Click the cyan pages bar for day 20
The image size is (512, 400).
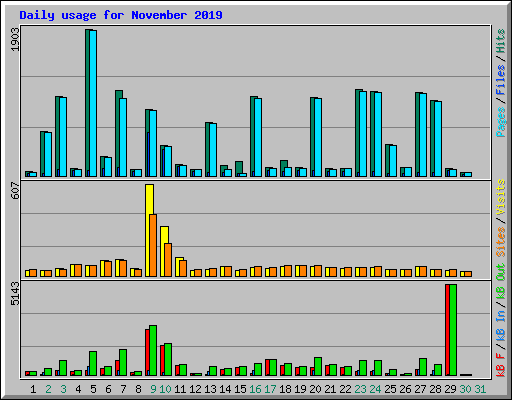pyautogui.click(x=318, y=137)
